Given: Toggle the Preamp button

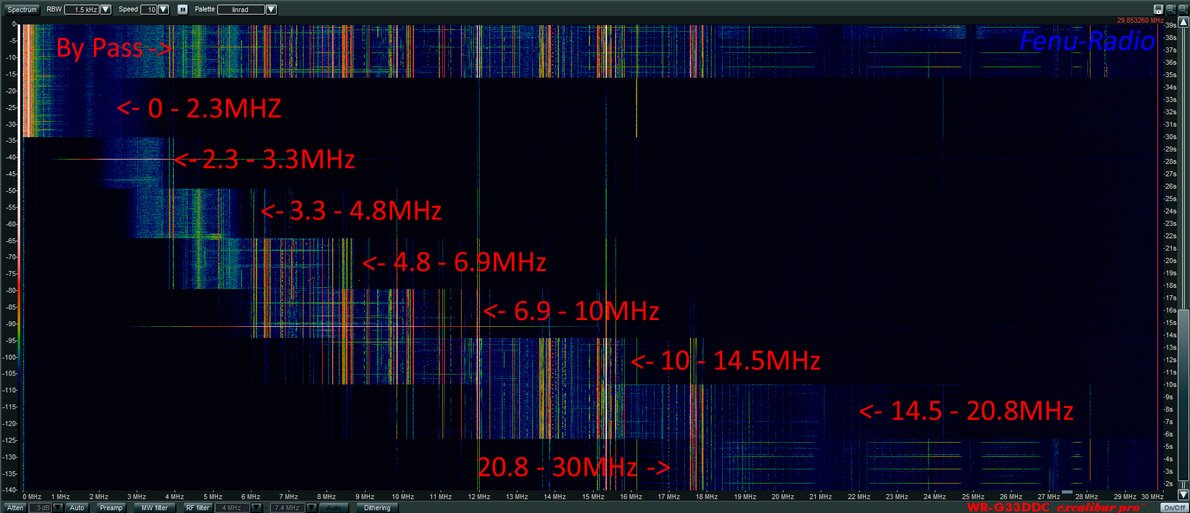Looking at the screenshot, I should tap(111, 508).
